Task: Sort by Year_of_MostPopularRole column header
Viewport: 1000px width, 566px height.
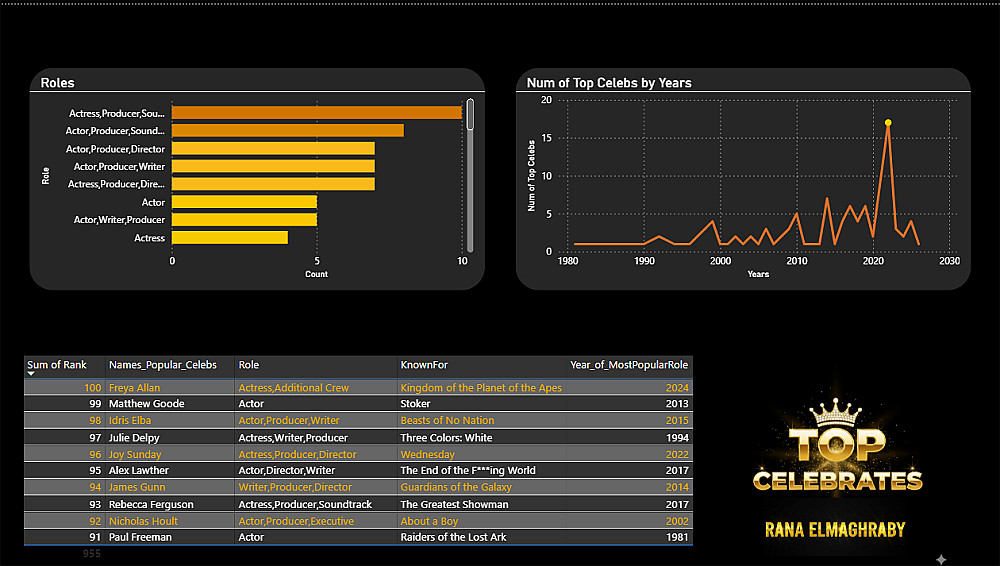Action: [x=629, y=365]
